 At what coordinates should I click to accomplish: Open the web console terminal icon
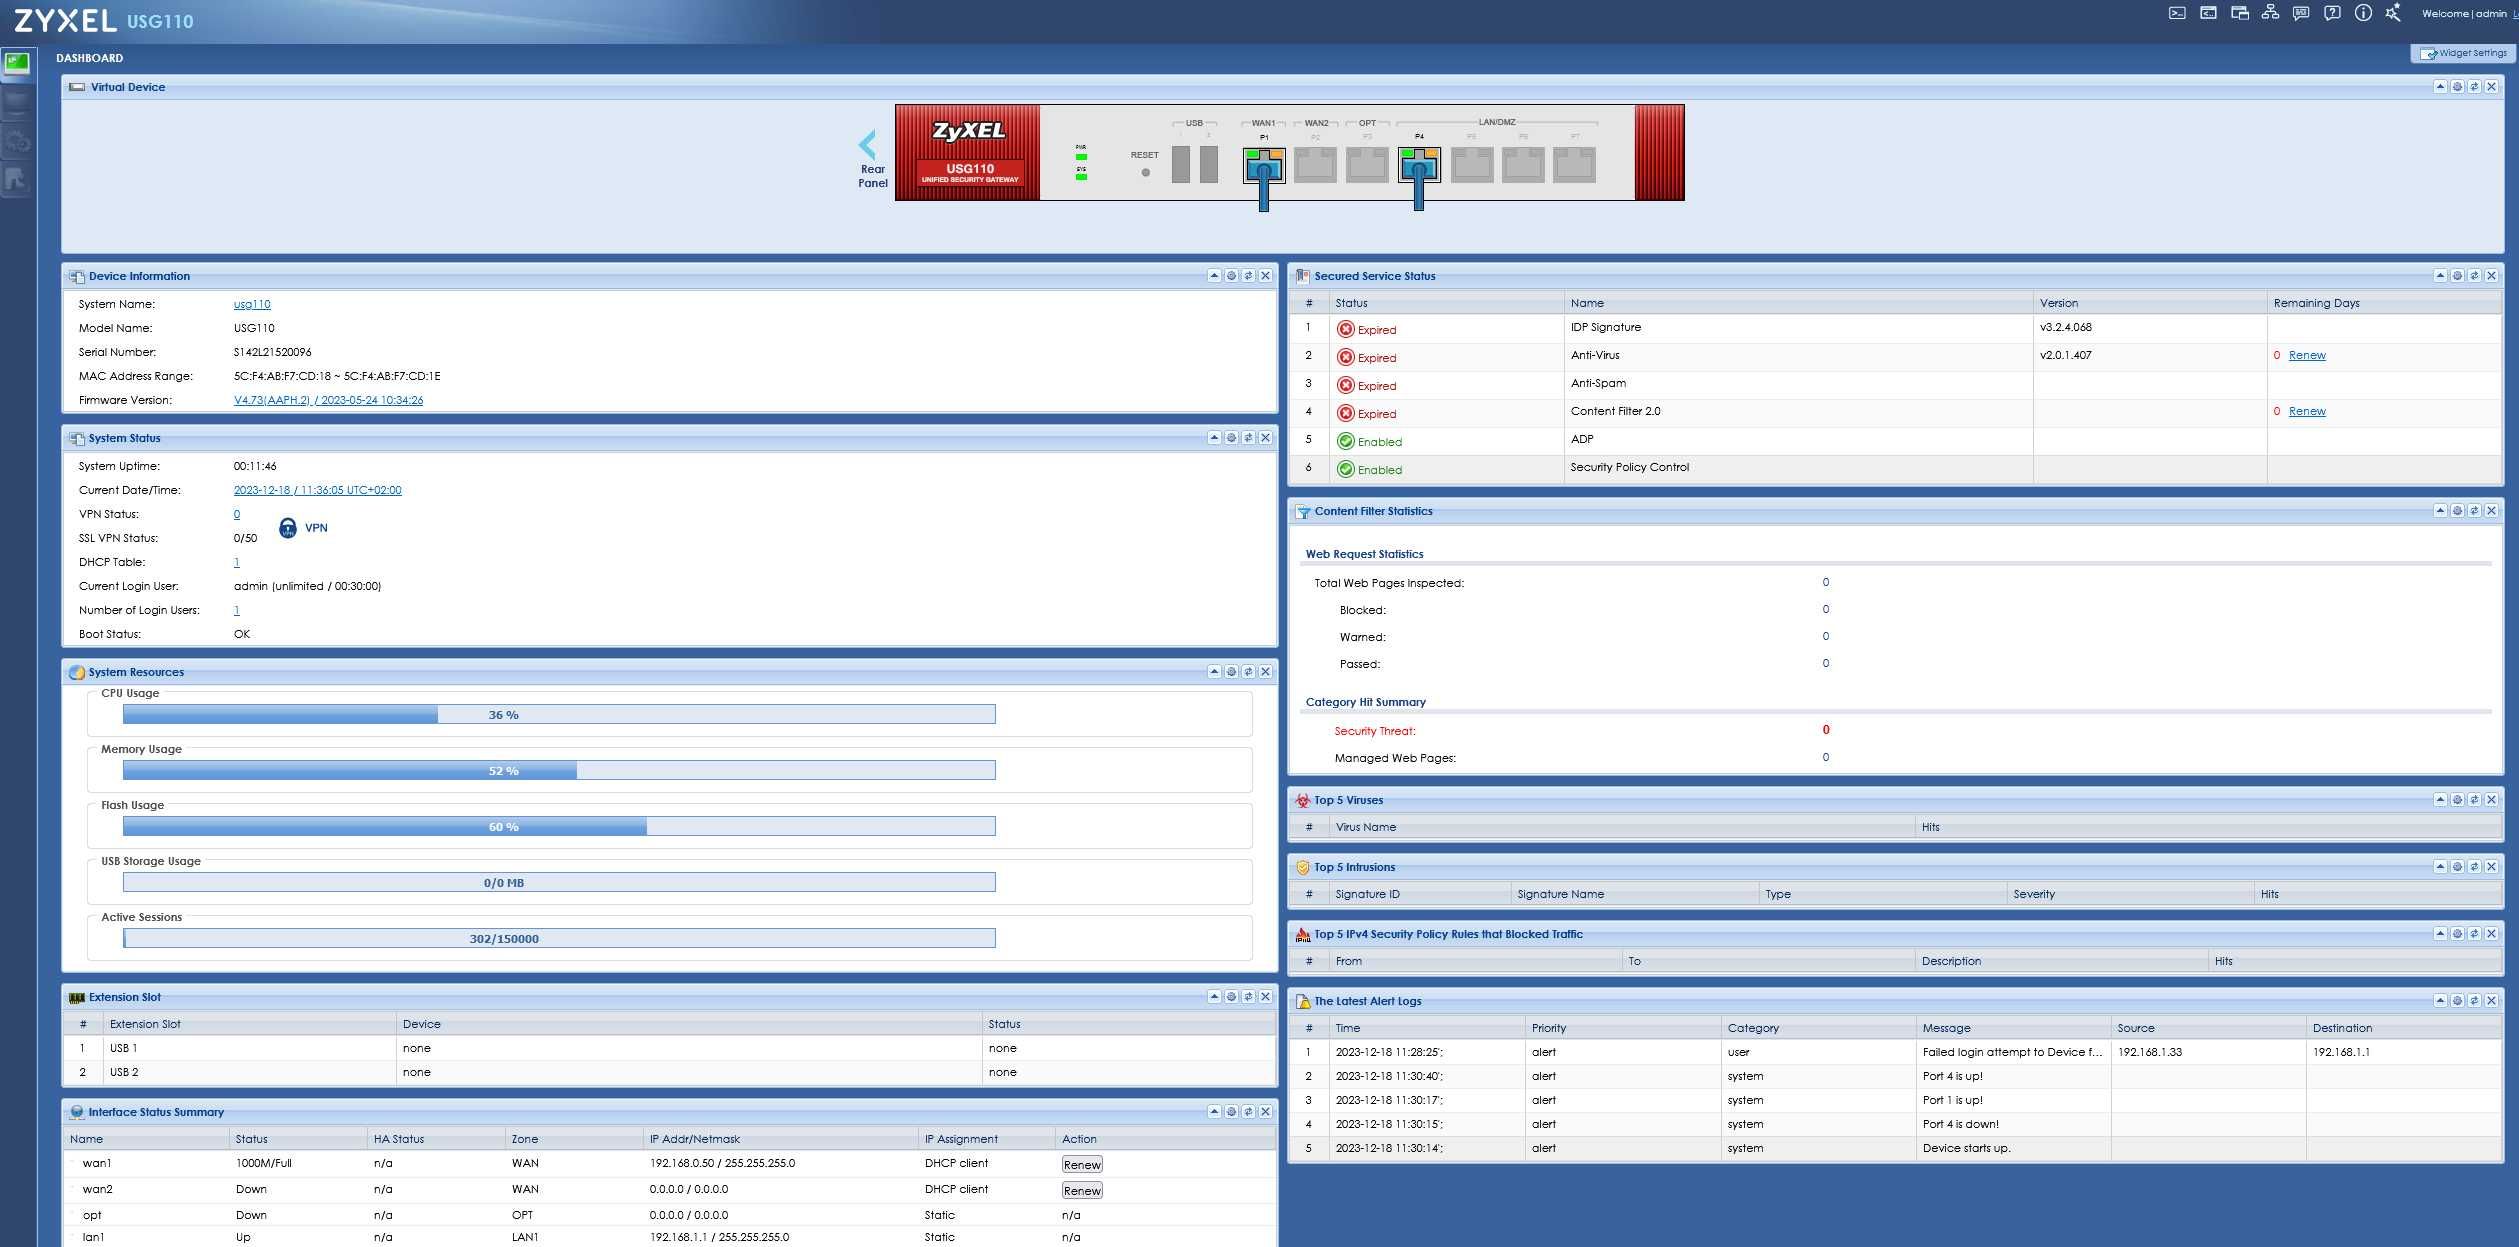(2177, 13)
